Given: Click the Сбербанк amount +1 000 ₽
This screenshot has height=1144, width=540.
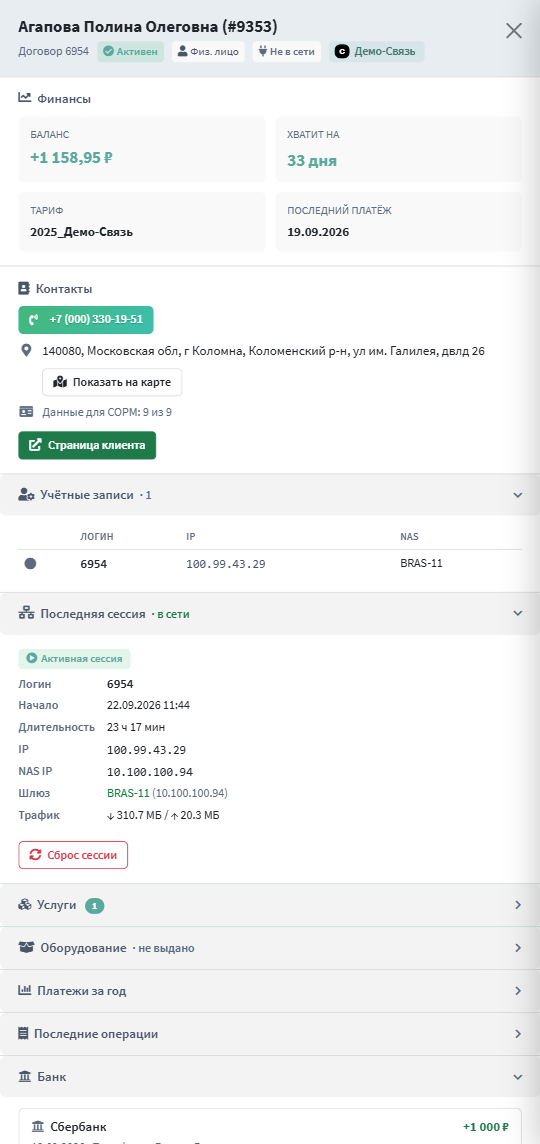Looking at the screenshot, I should click(485, 1127).
